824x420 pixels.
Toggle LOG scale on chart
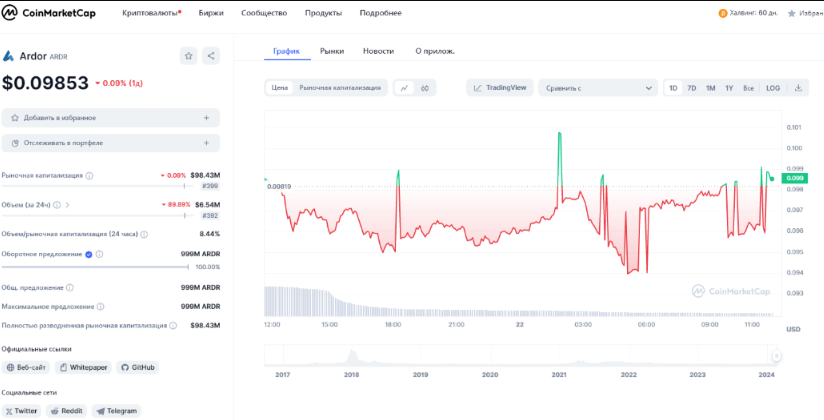(773, 88)
